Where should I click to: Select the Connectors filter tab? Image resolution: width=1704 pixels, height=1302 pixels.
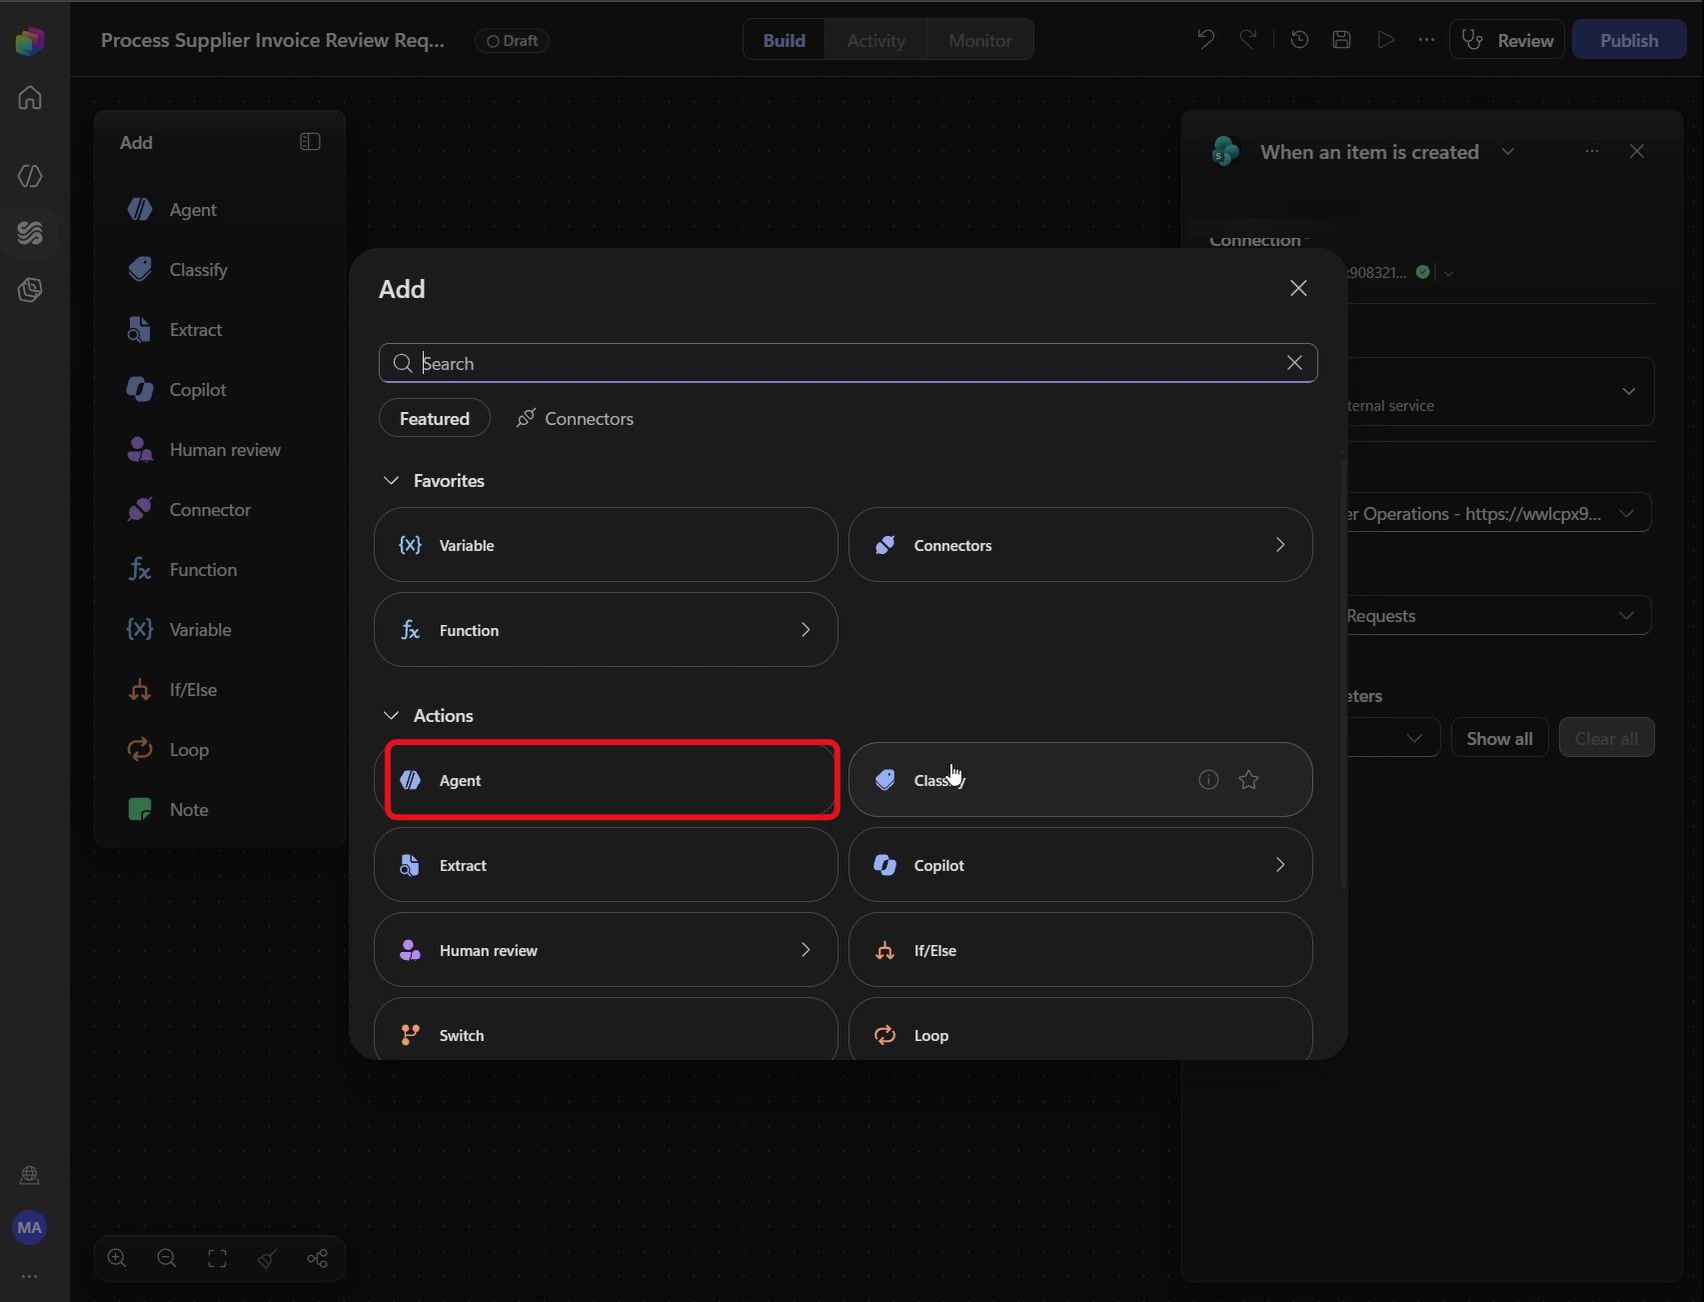click(574, 418)
